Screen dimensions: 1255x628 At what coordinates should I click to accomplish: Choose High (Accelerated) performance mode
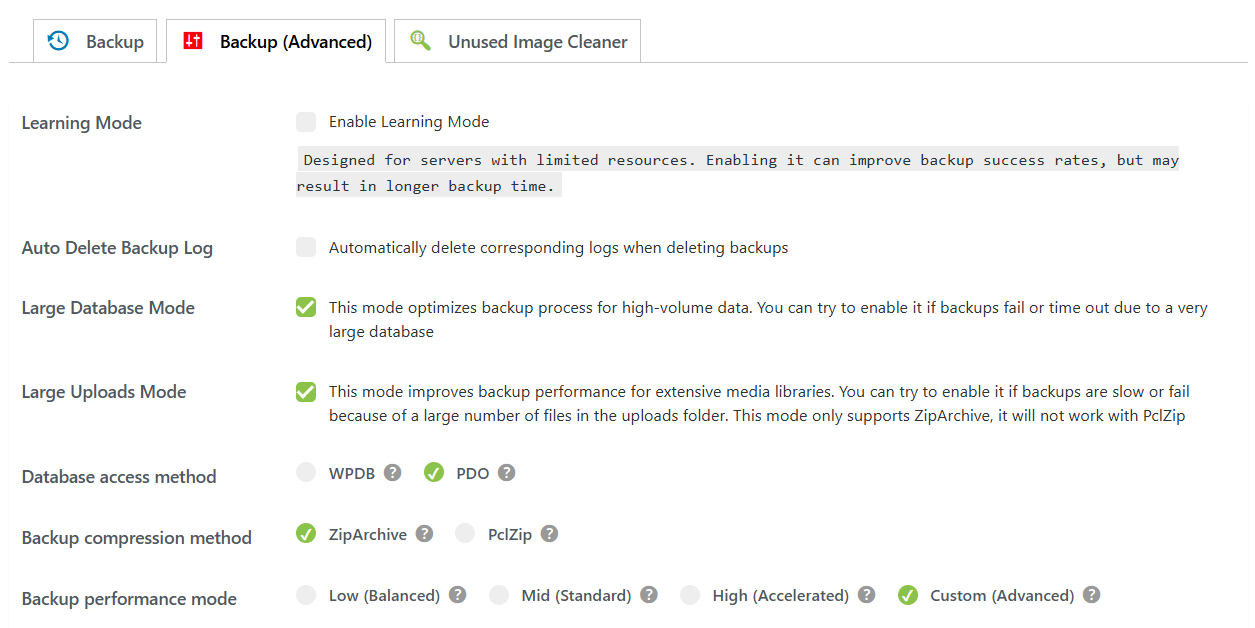coord(690,595)
